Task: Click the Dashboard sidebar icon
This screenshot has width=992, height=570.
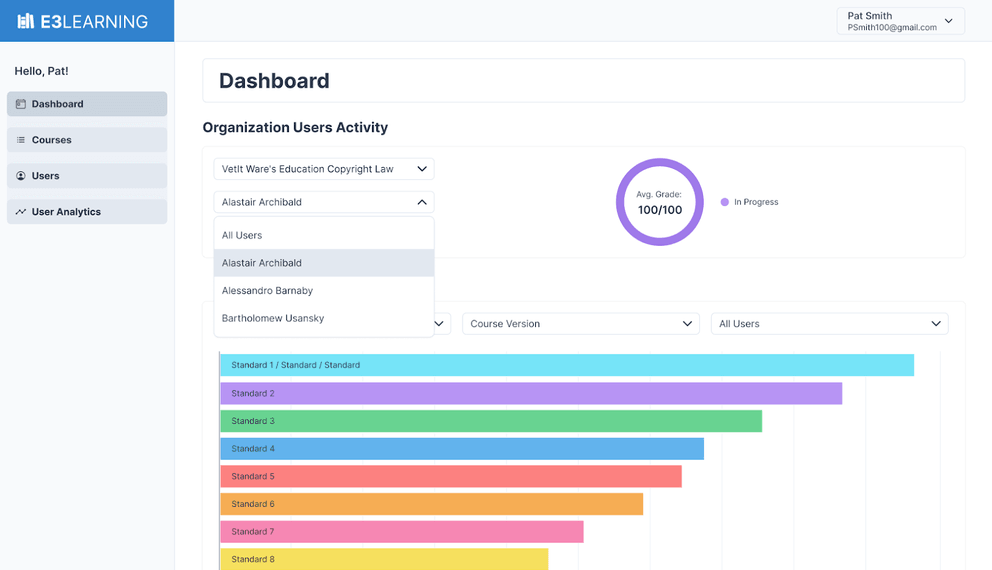Action: click(x=21, y=104)
